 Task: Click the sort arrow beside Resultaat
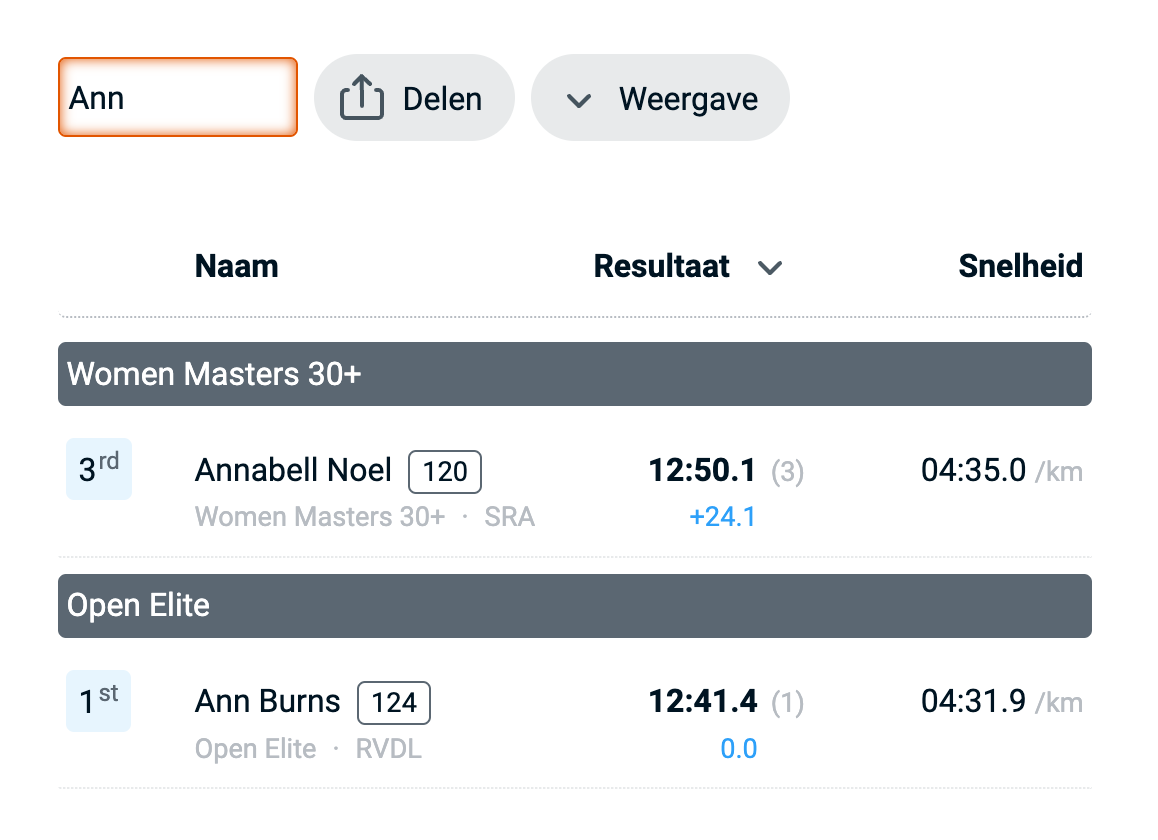[x=769, y=268]
